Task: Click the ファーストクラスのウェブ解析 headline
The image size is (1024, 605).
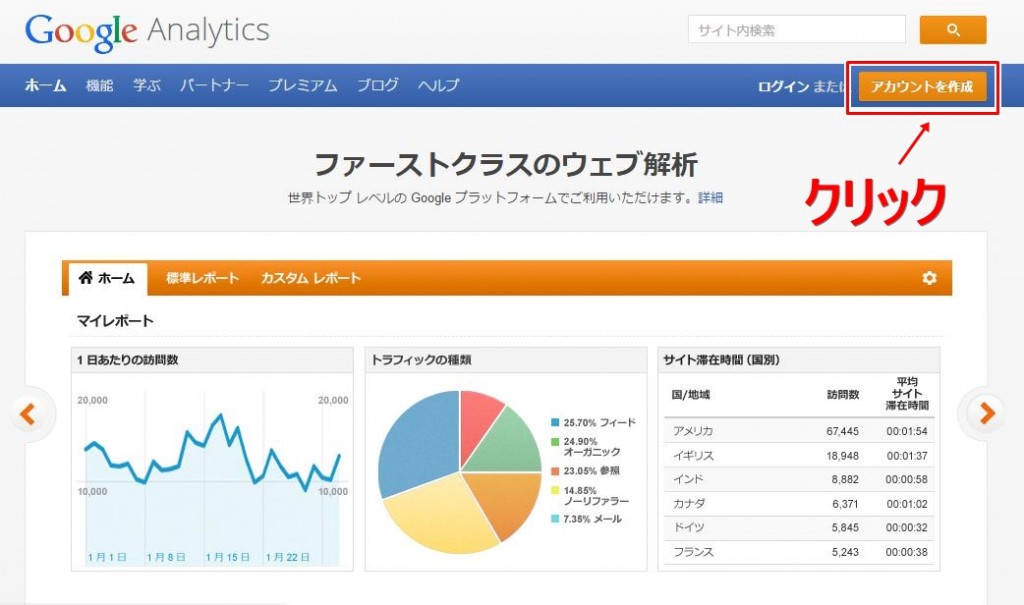Action: coord(506,165)
